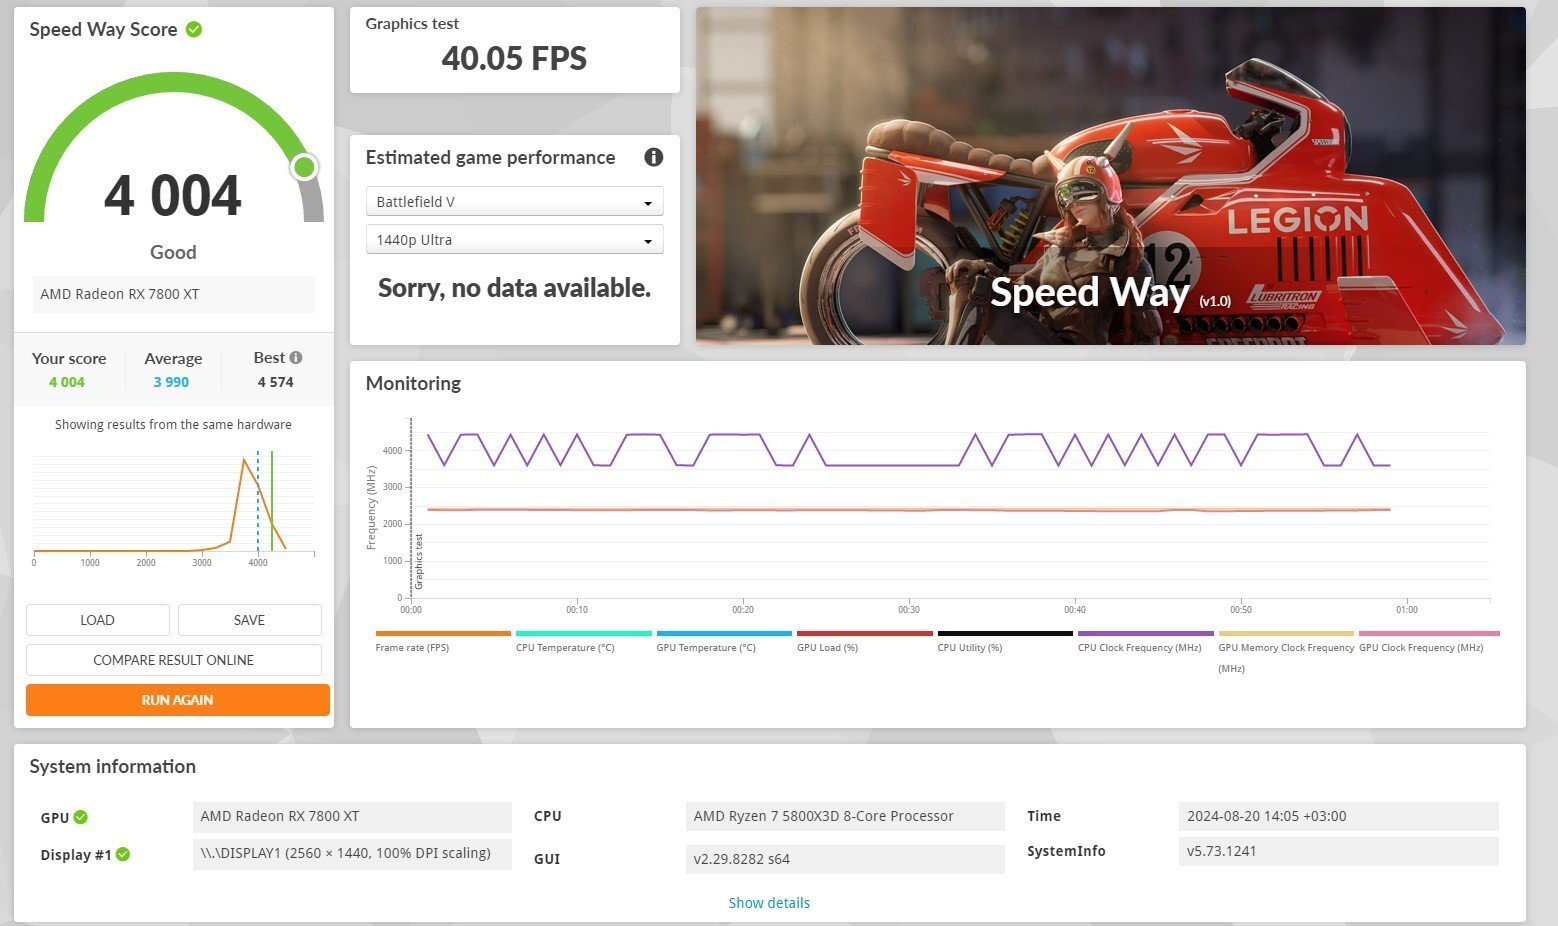Click the AMD Ryzen 7 5800X3D CPU field
Screen dimensions: 1558x926
pyautogui.click(x=845, y=816)
